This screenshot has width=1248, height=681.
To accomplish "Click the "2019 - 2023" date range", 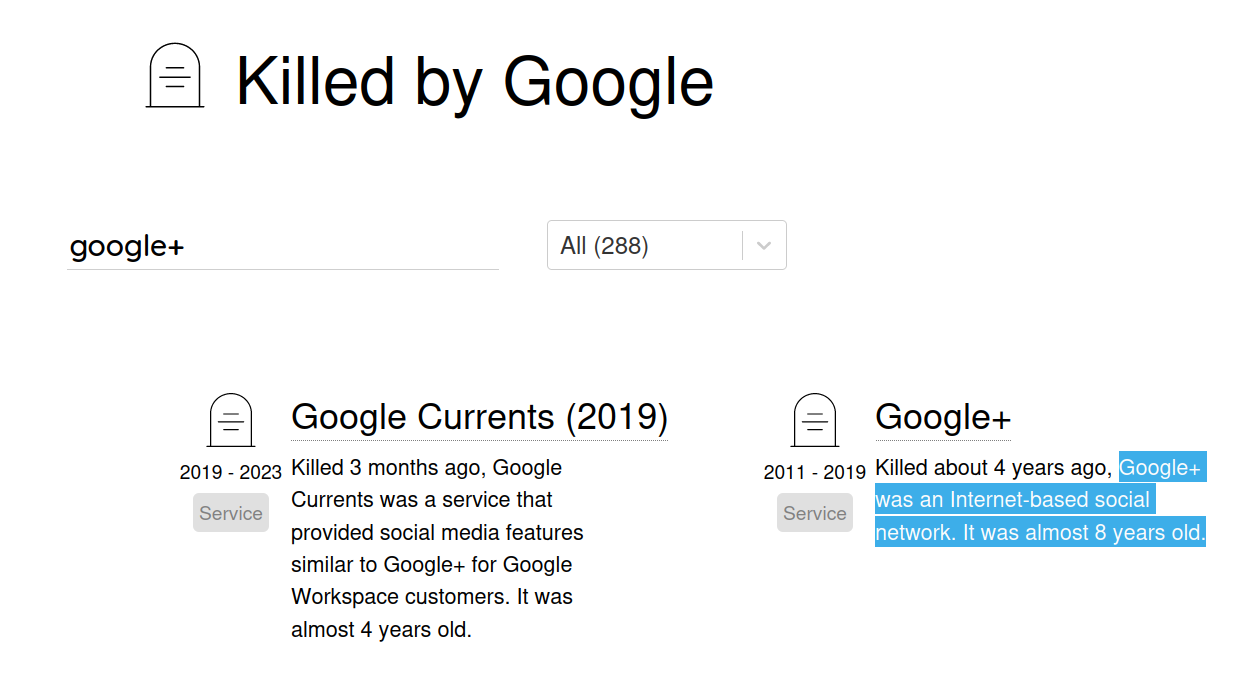I will click(x=231, y=472).
